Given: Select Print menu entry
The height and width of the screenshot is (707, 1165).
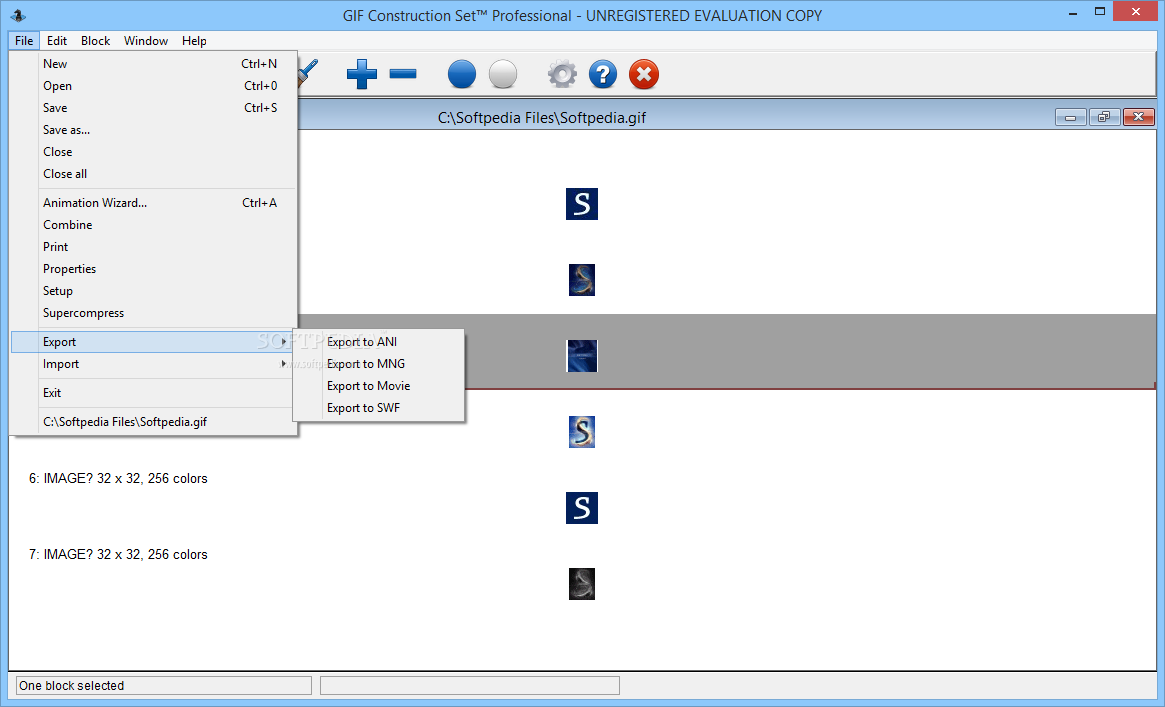Looking at the screenshot, I should pos(154,247).
